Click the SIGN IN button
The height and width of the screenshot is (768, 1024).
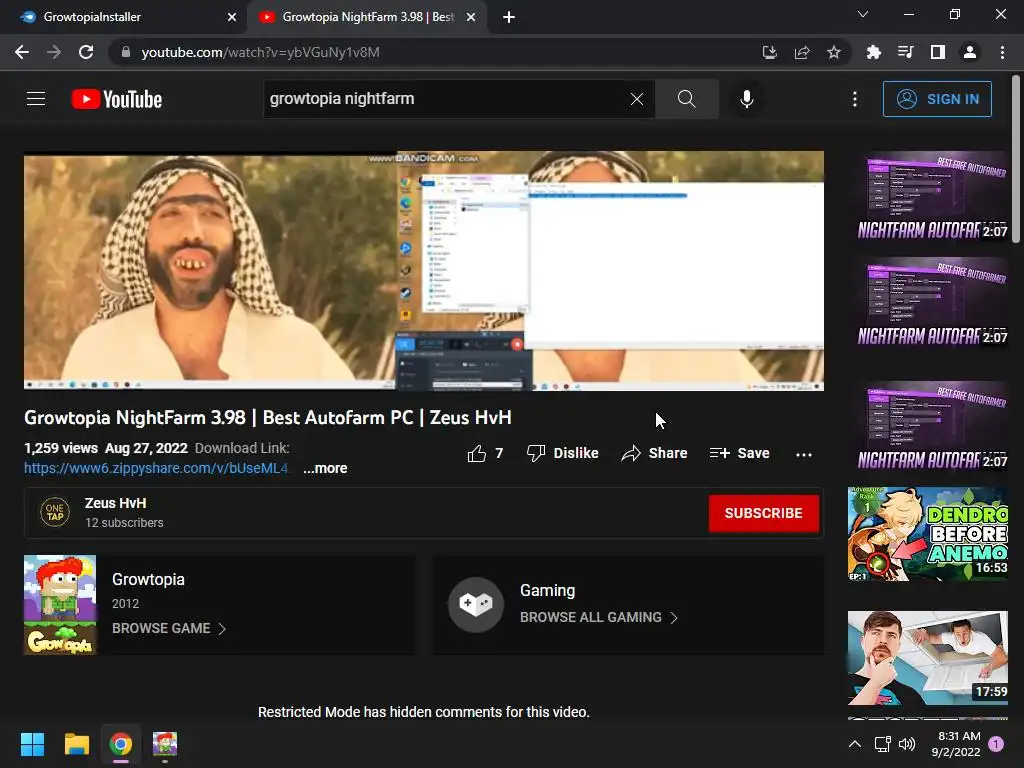(937, 99)
